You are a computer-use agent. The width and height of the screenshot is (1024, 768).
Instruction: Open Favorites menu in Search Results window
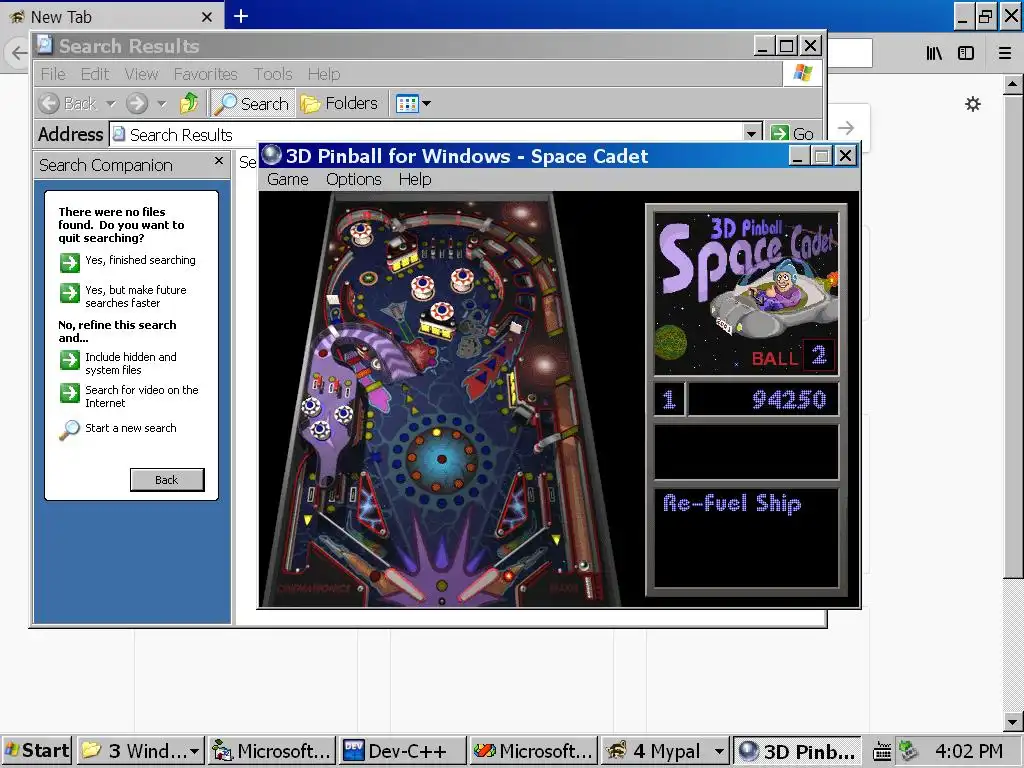coord(205,74)
